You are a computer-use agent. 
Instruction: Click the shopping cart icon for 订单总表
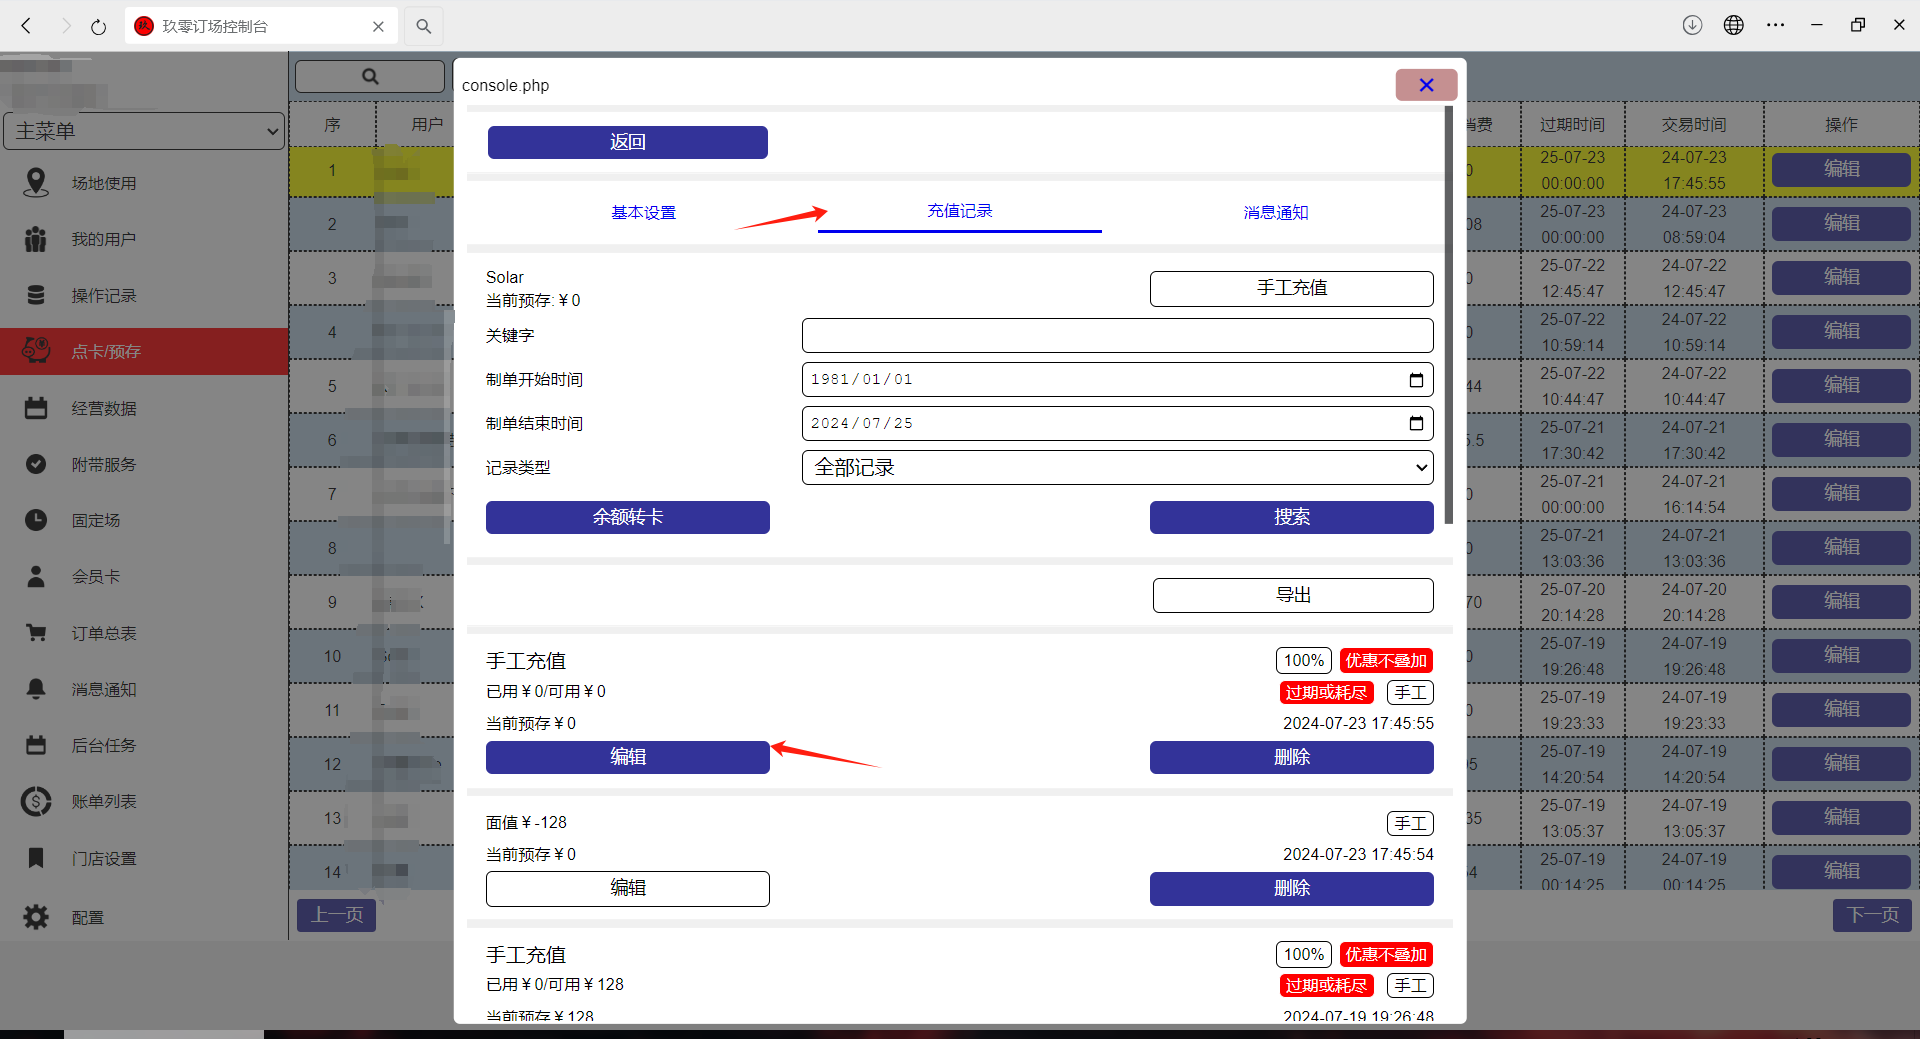coord(36,633)
